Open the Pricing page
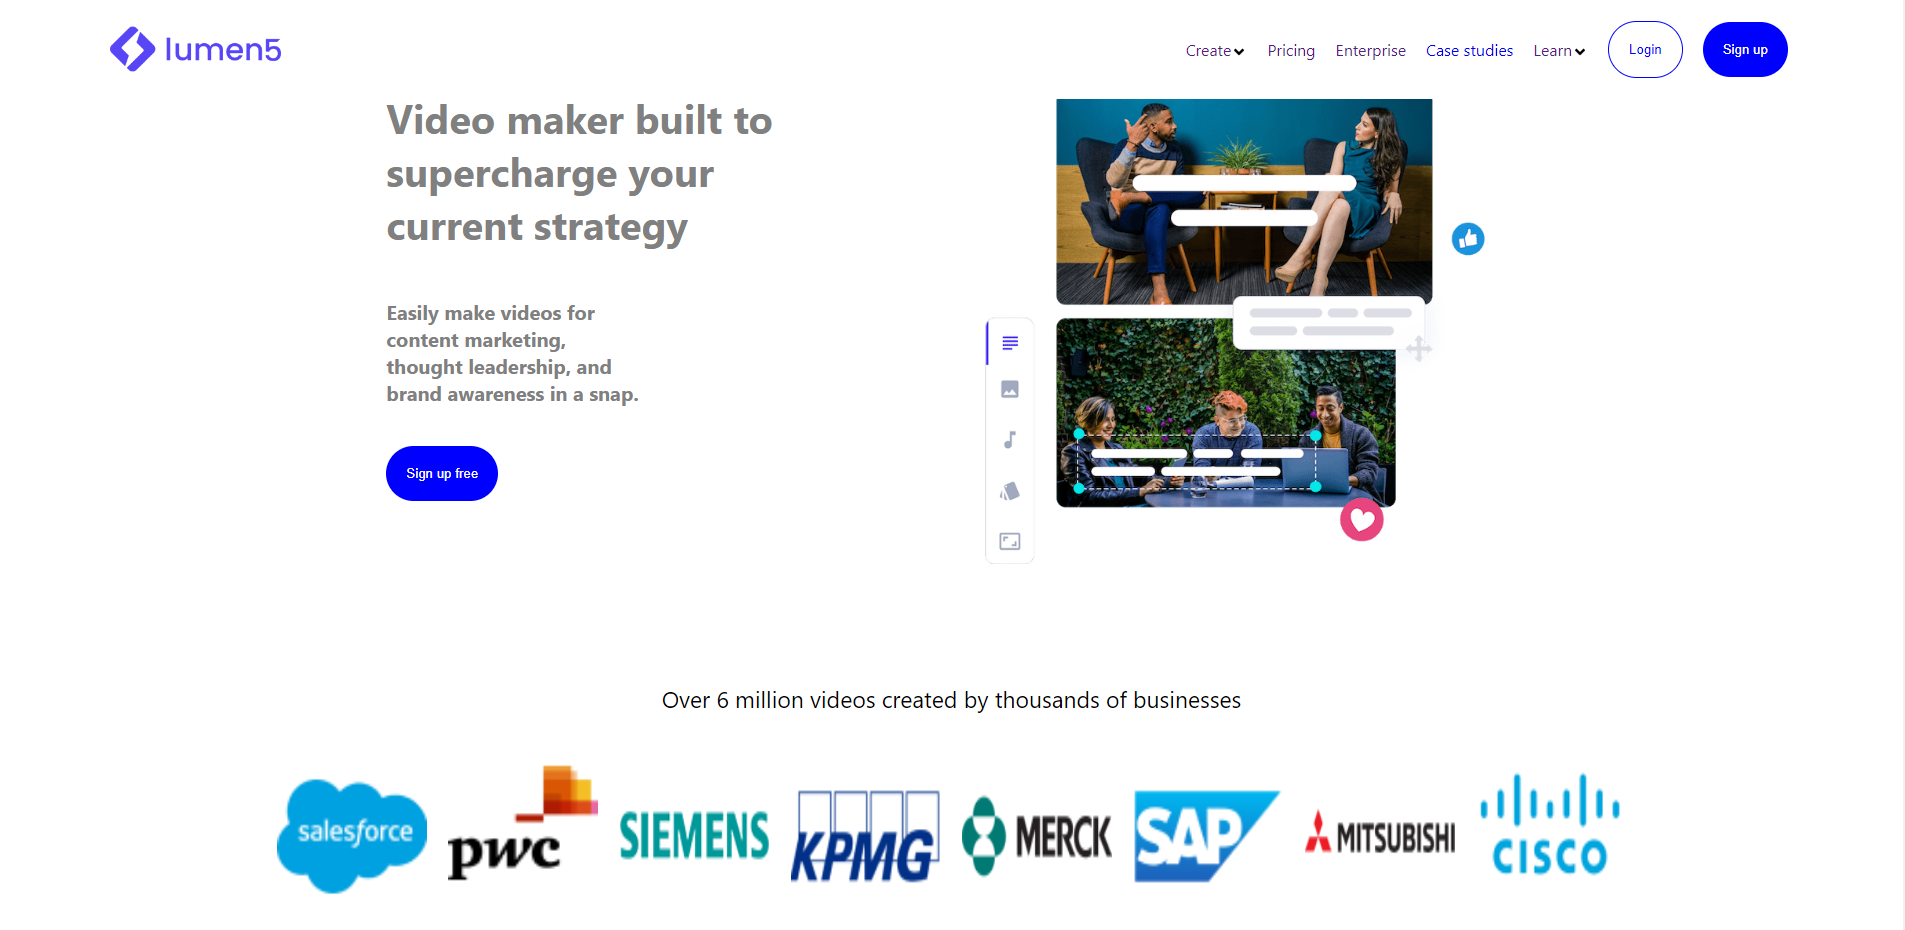Screen dimensions: 1905x930 [x=1291, y=51]
